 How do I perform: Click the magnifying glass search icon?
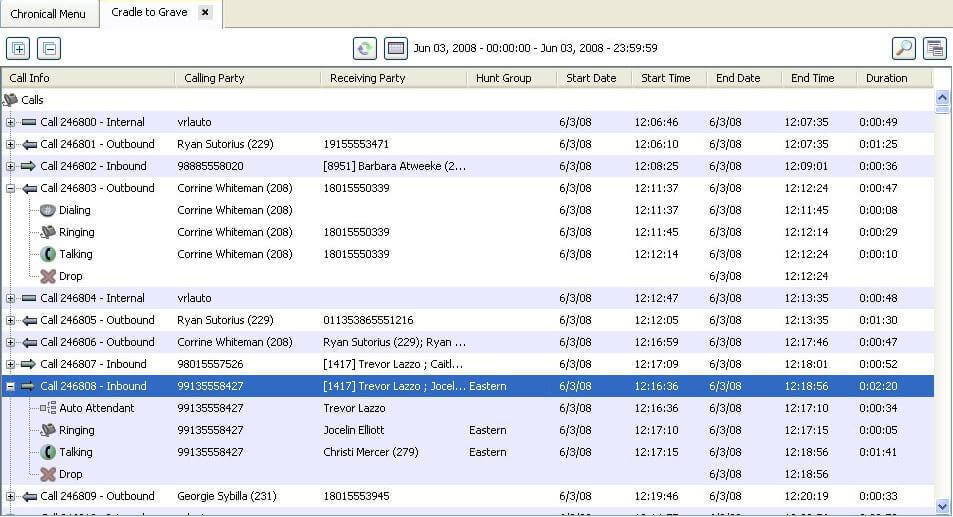[903, 48]
